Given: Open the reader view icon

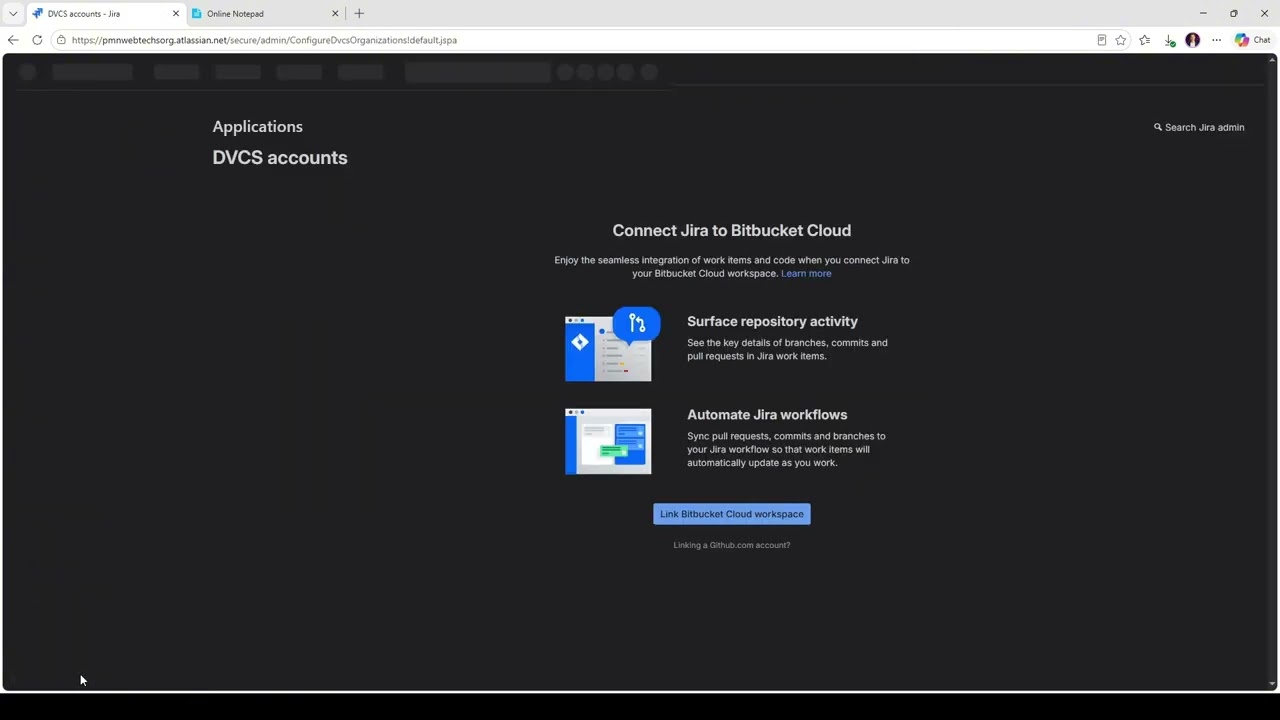Looking at the screenshot, I should pyautogui.click(x=1101, y=40).
